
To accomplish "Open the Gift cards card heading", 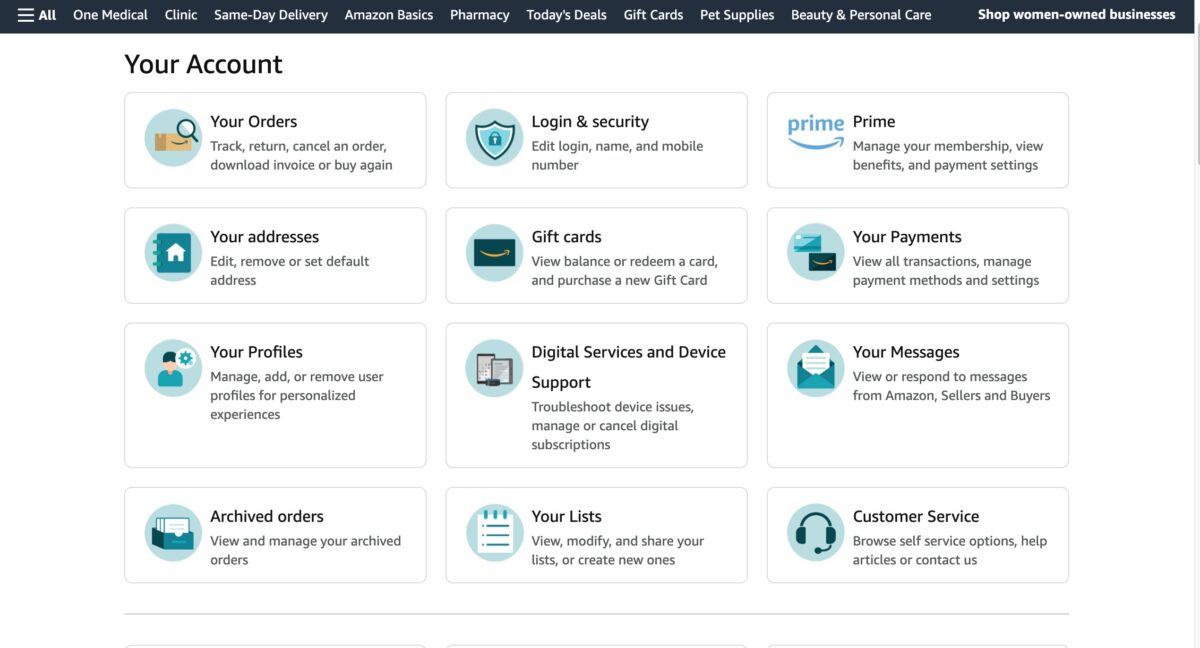I will pyautogui.click(x=567, y=236).
